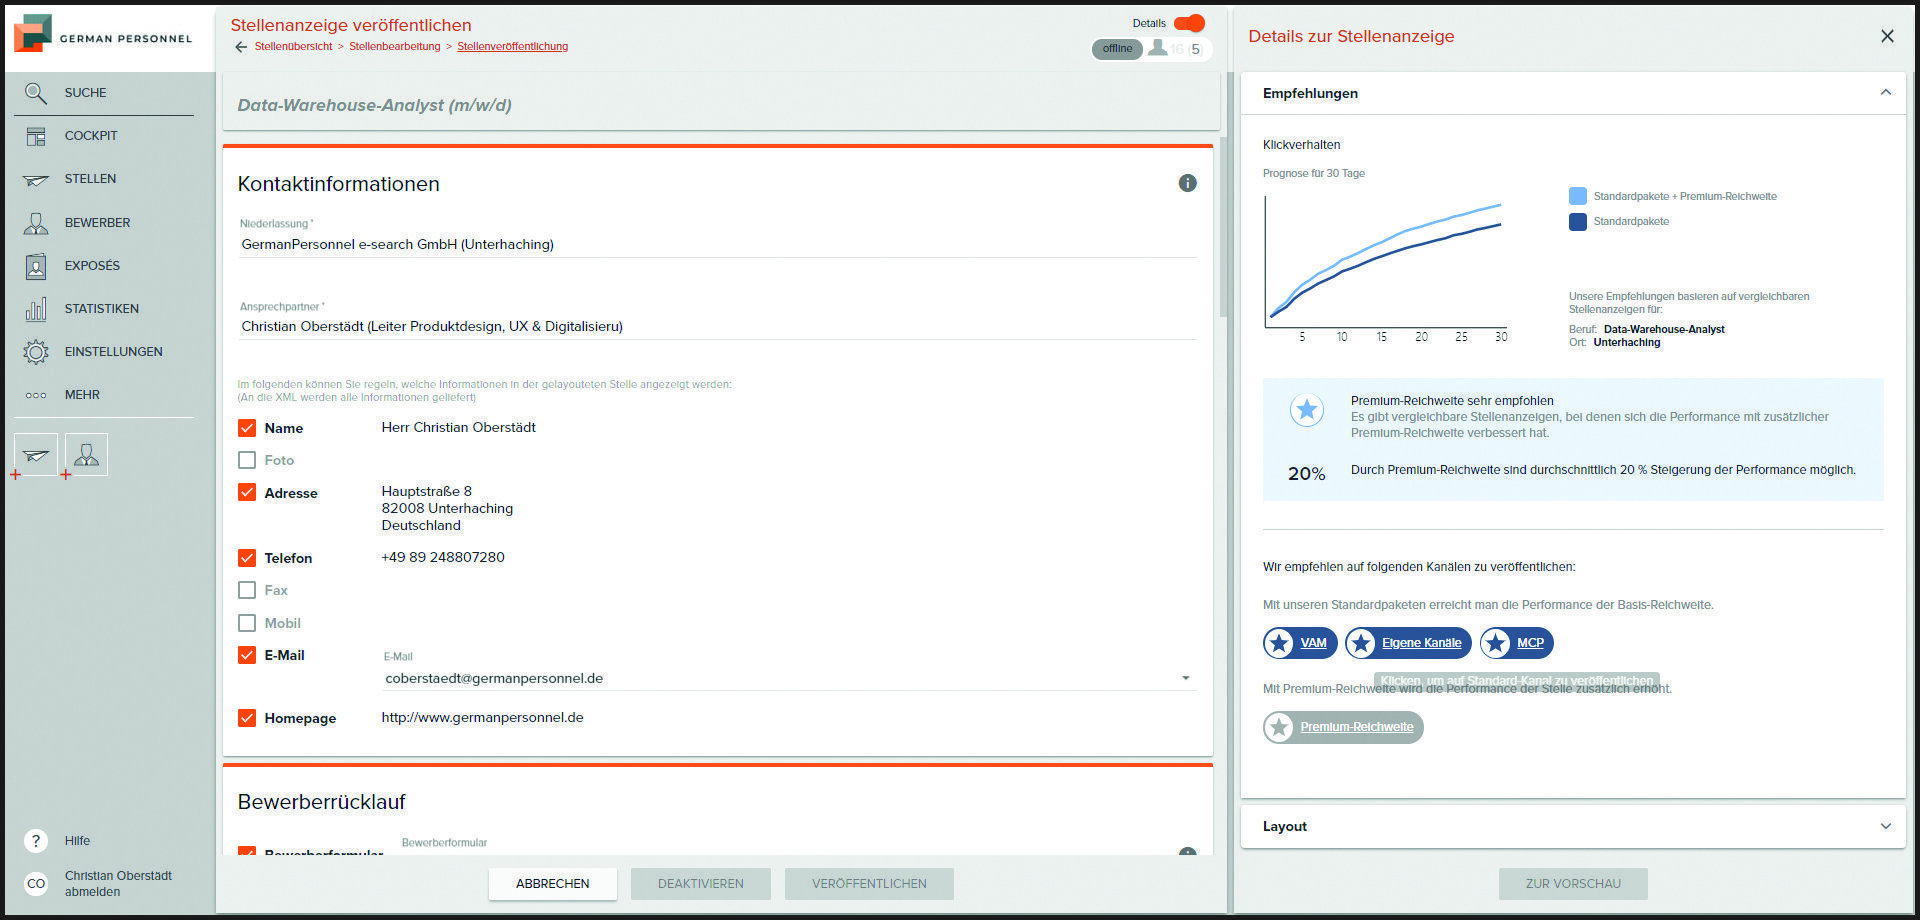Uncheck the Homepage checkbox
The image size is (1920, 920).
point(247,718)
